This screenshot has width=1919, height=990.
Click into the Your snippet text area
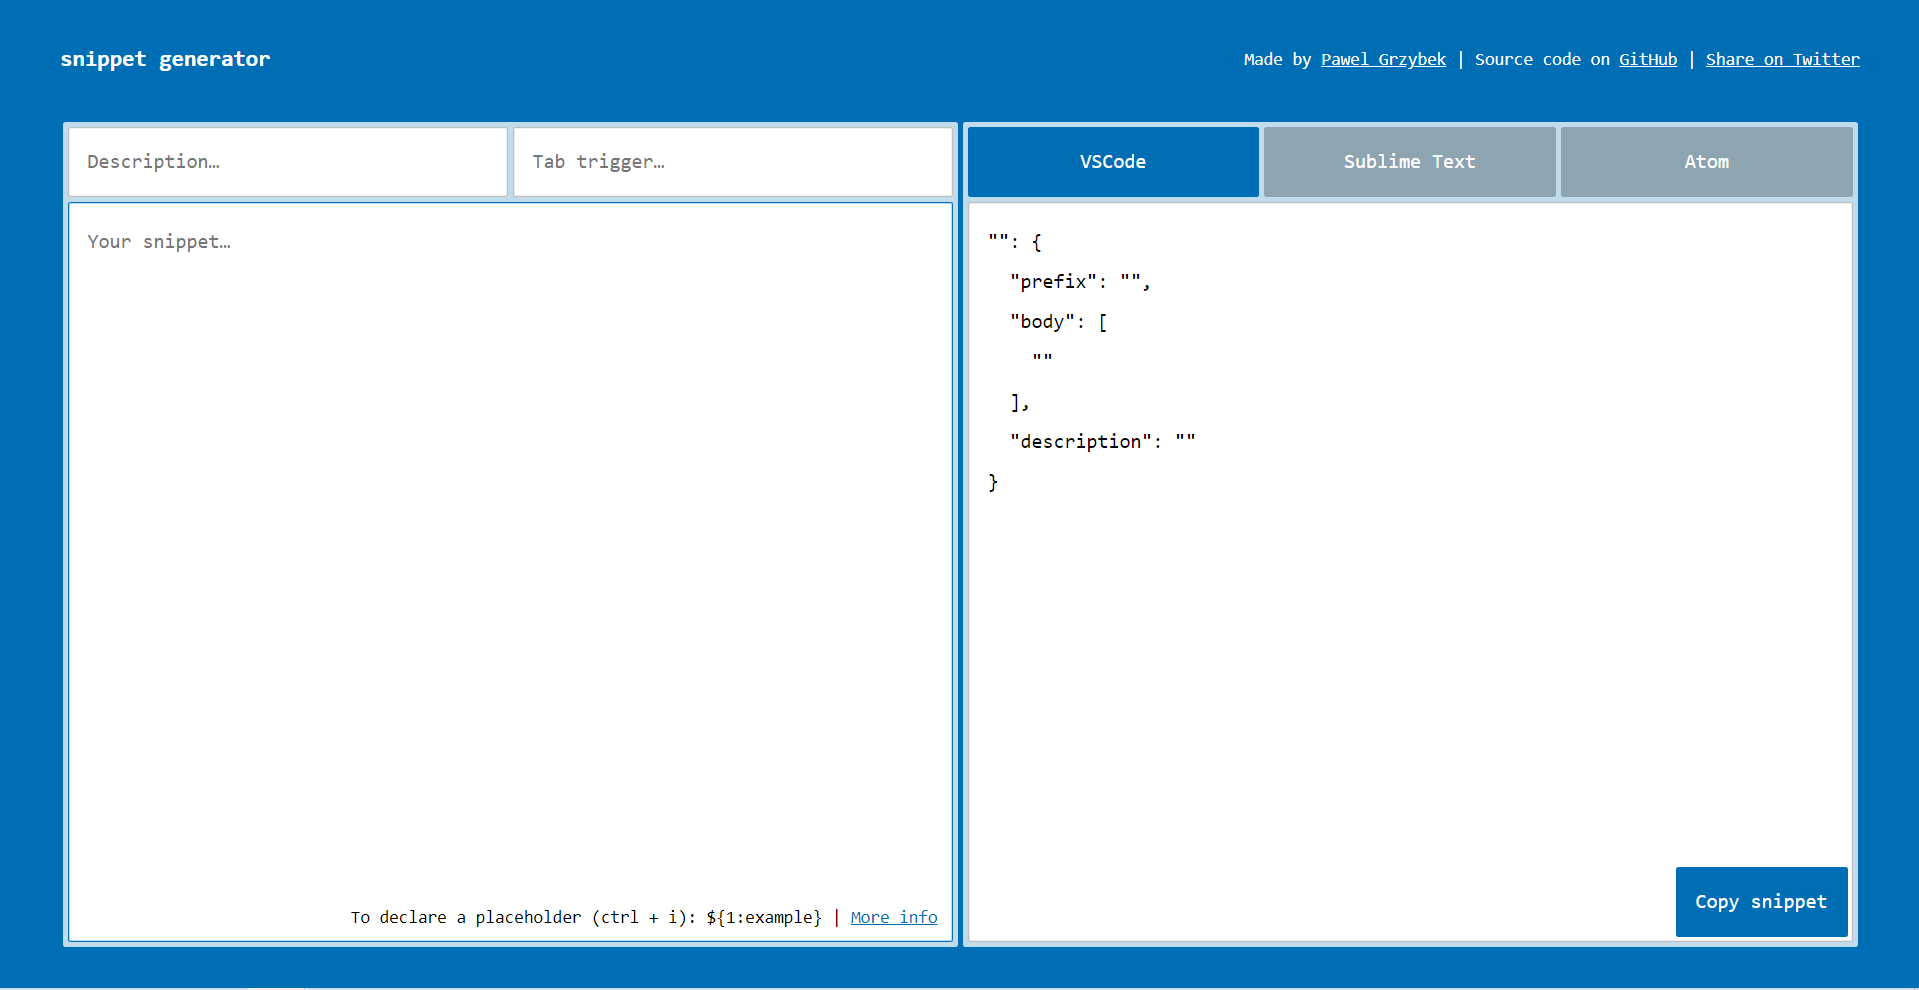[x=510, y=572]
